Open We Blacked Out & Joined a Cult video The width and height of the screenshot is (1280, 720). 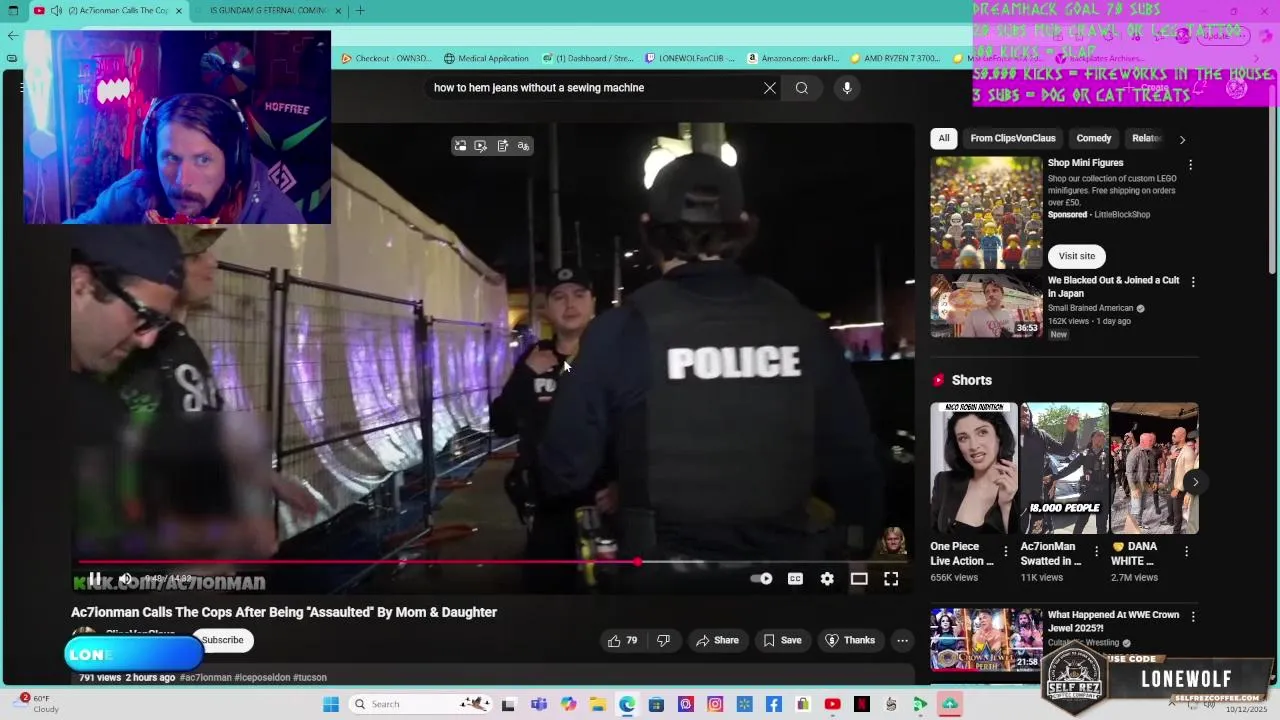pos(987,306)
